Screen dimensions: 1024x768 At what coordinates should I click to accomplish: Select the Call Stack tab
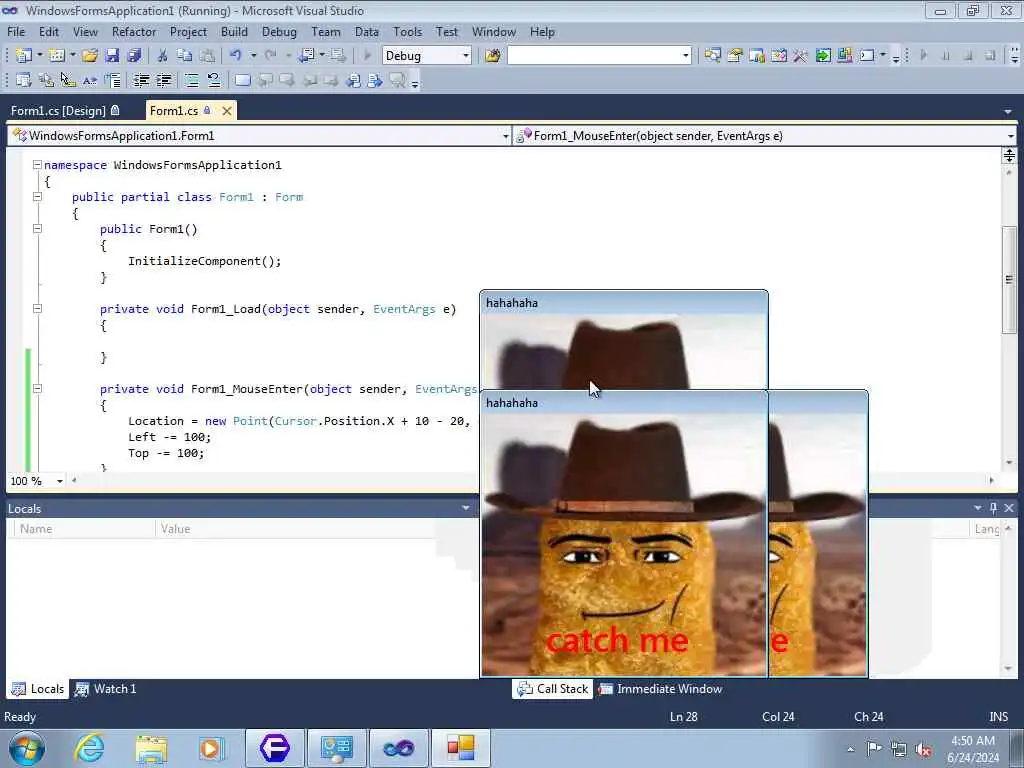pos(553,689)
